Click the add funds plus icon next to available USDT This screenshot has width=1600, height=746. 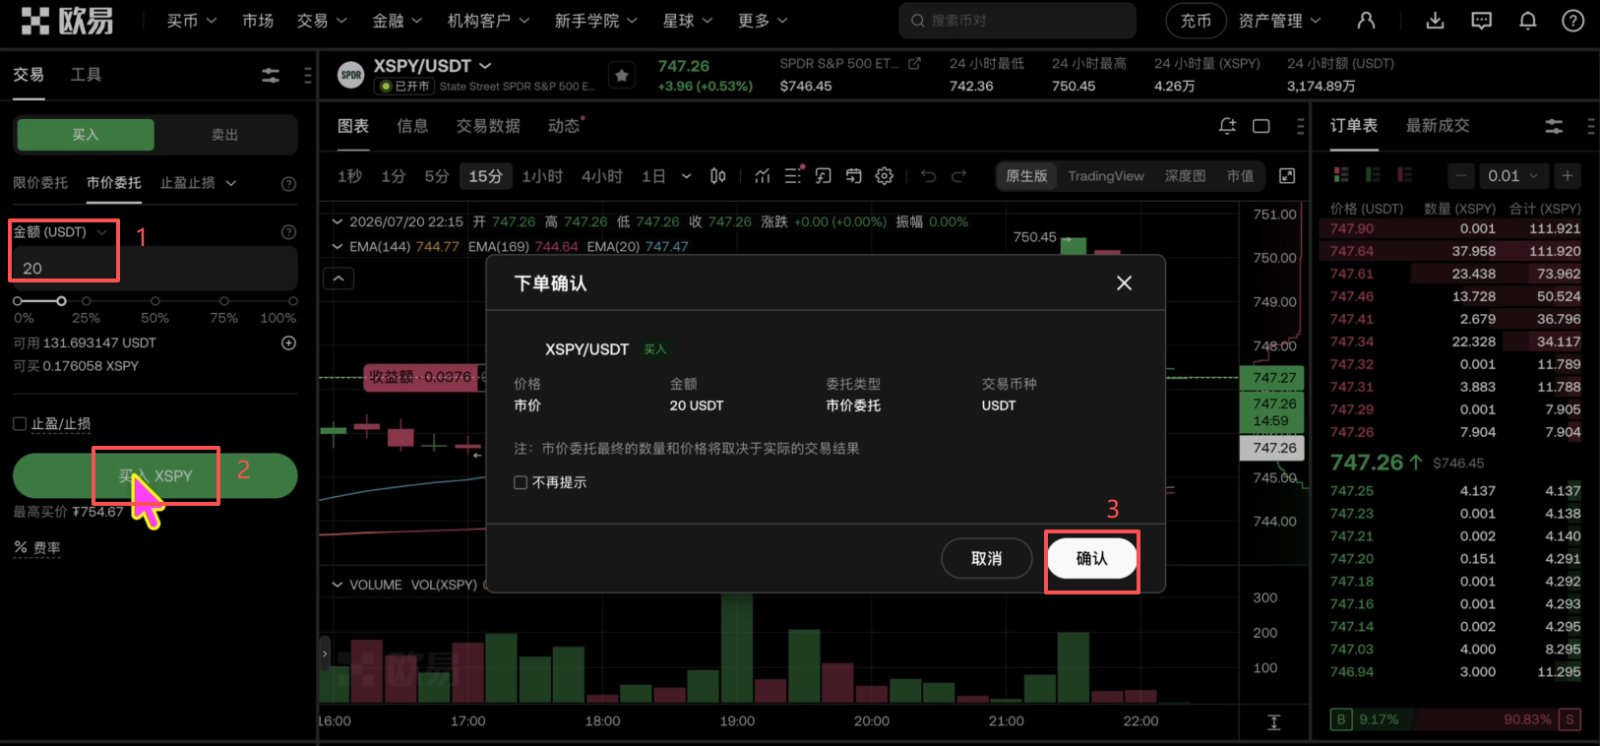click(x=288, y=343)
